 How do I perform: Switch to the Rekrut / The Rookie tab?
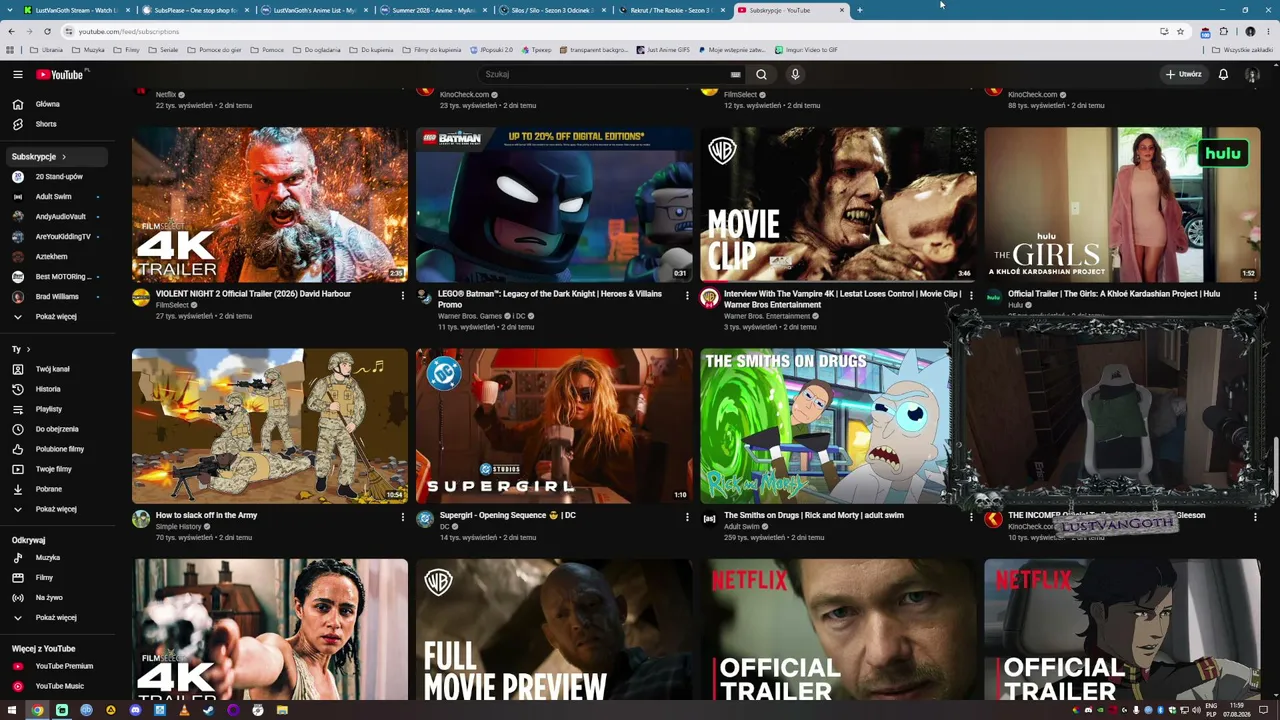click(x=671, y=10)
